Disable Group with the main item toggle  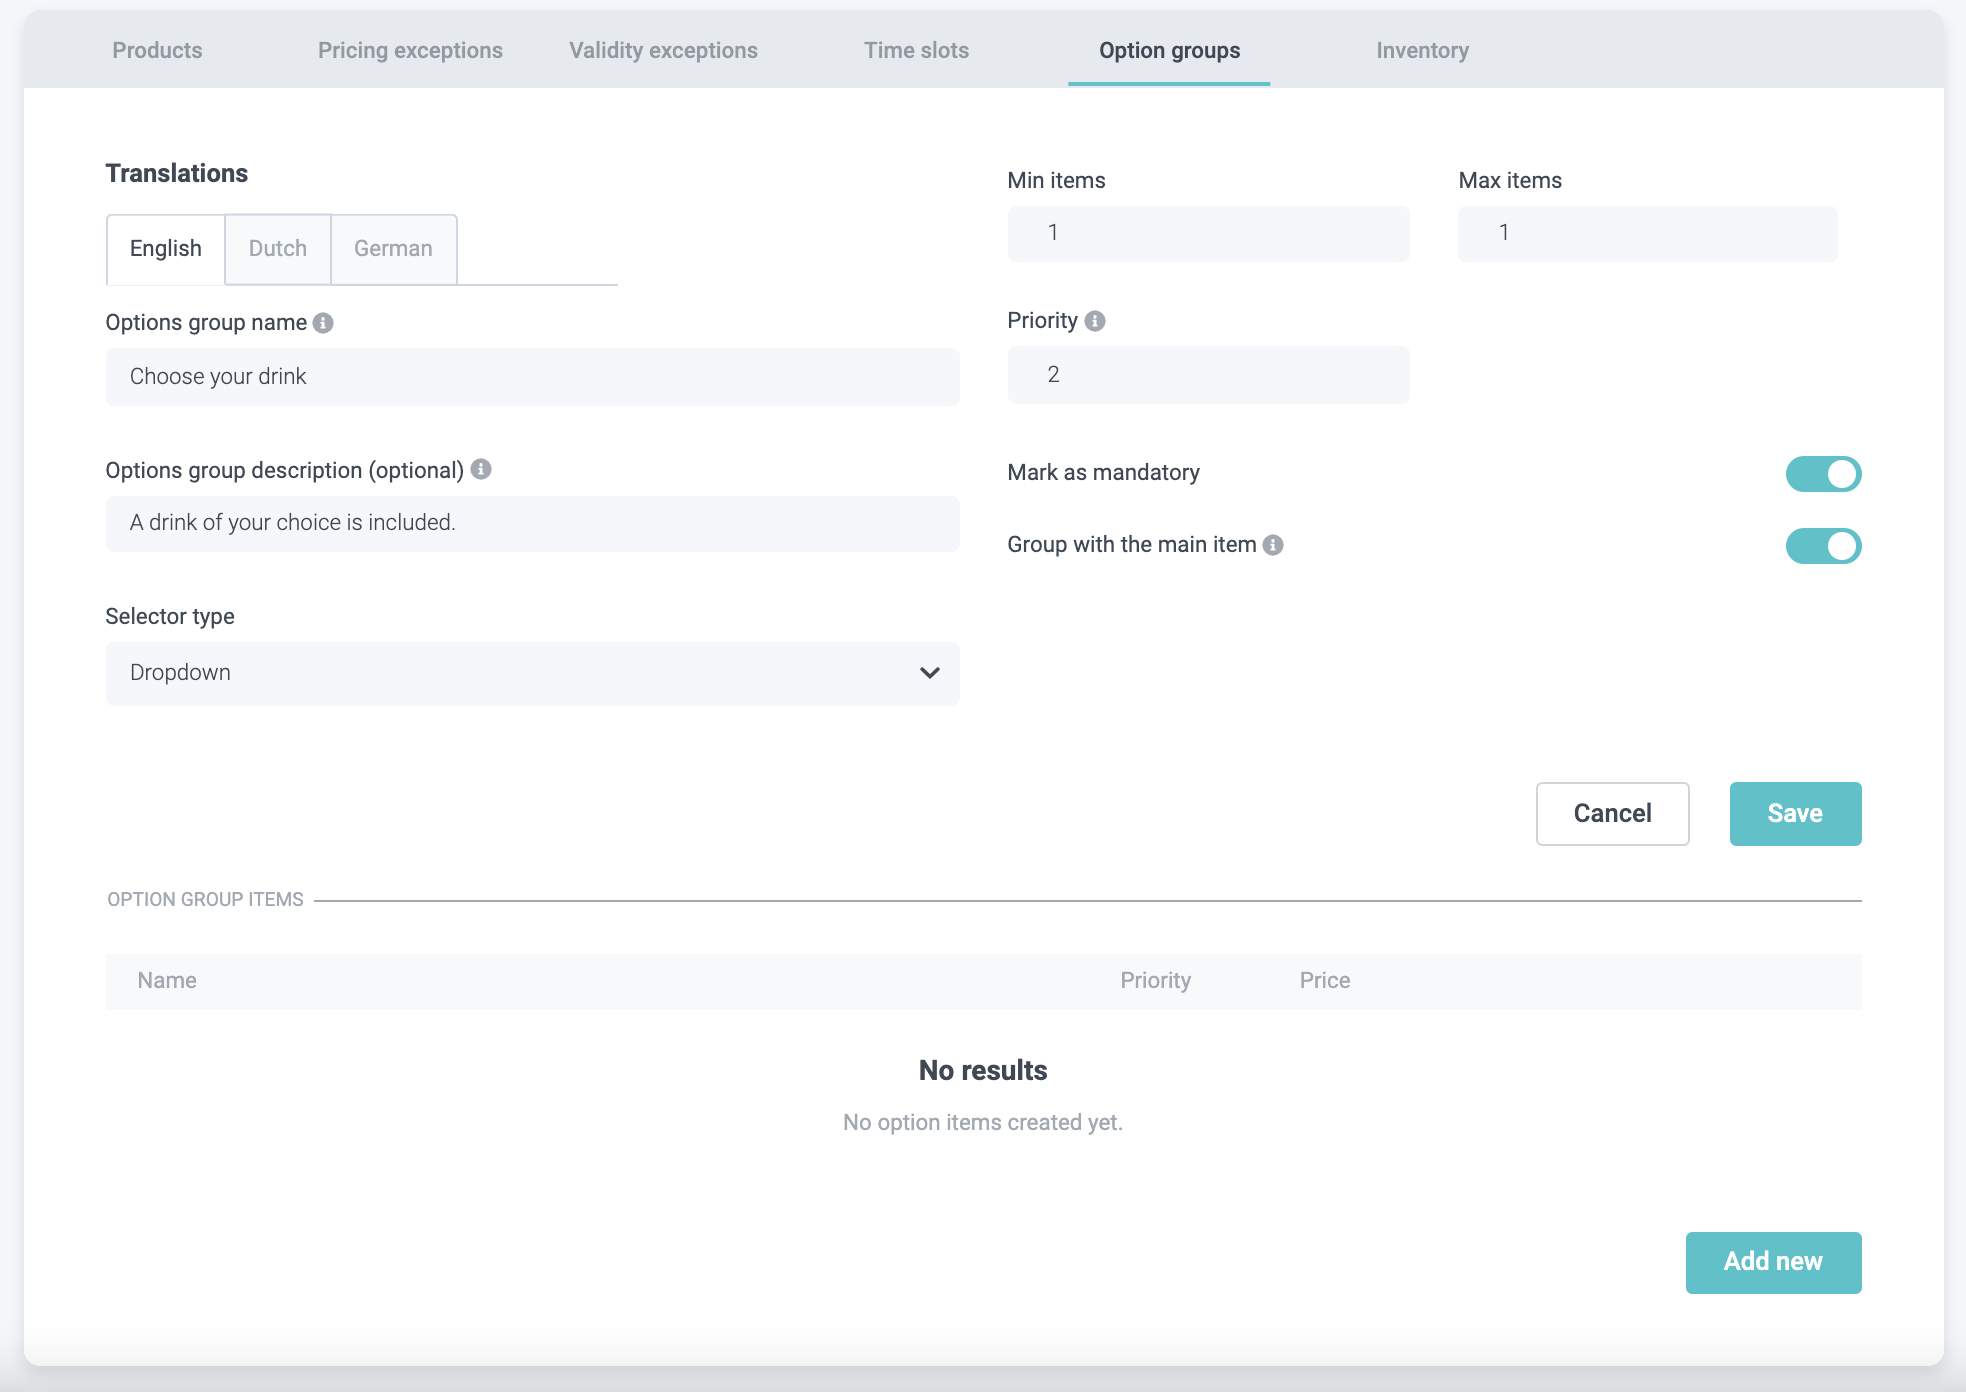click(x=1822, y=546)
